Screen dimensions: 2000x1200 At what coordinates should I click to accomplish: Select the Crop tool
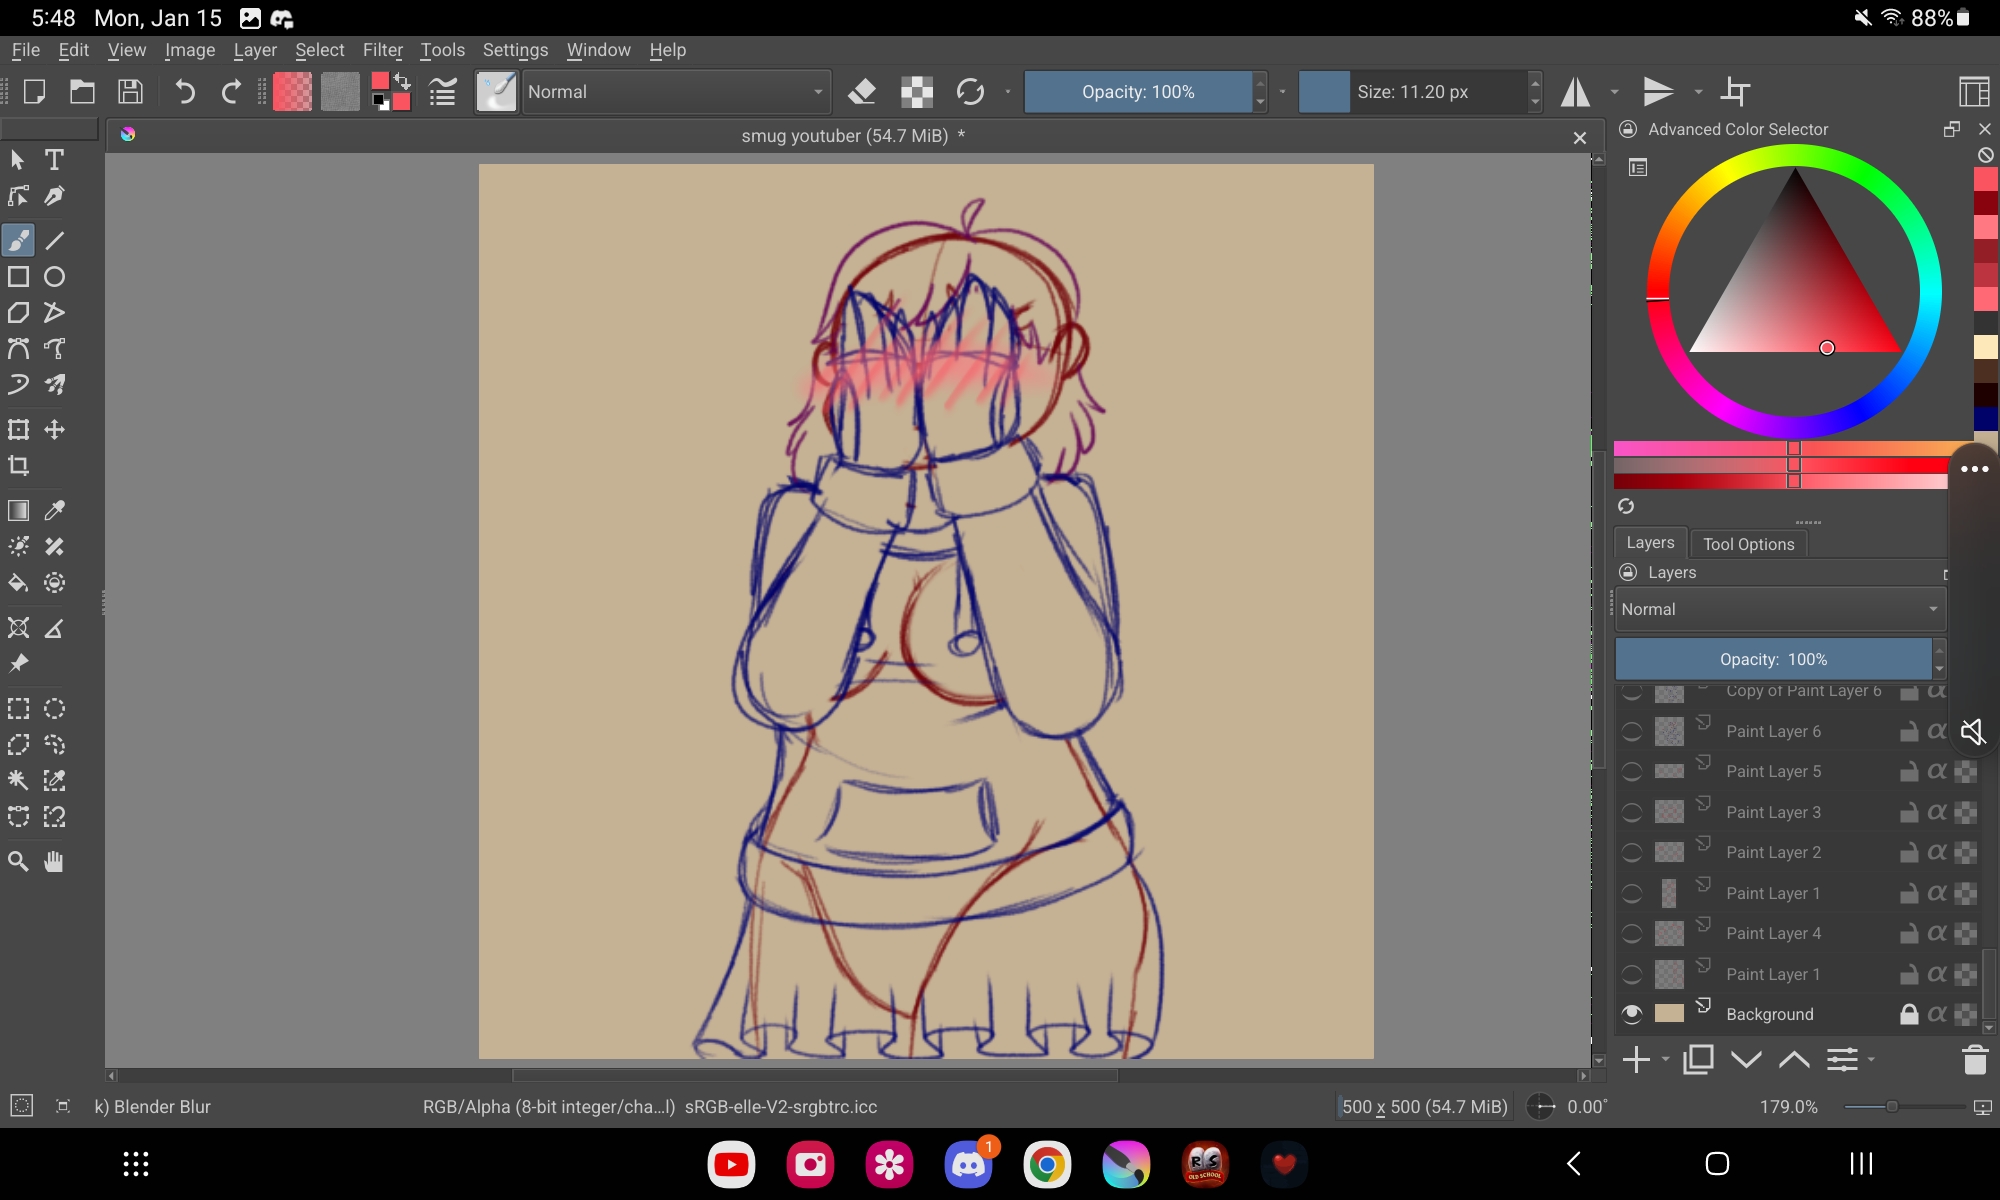point(18,466)
